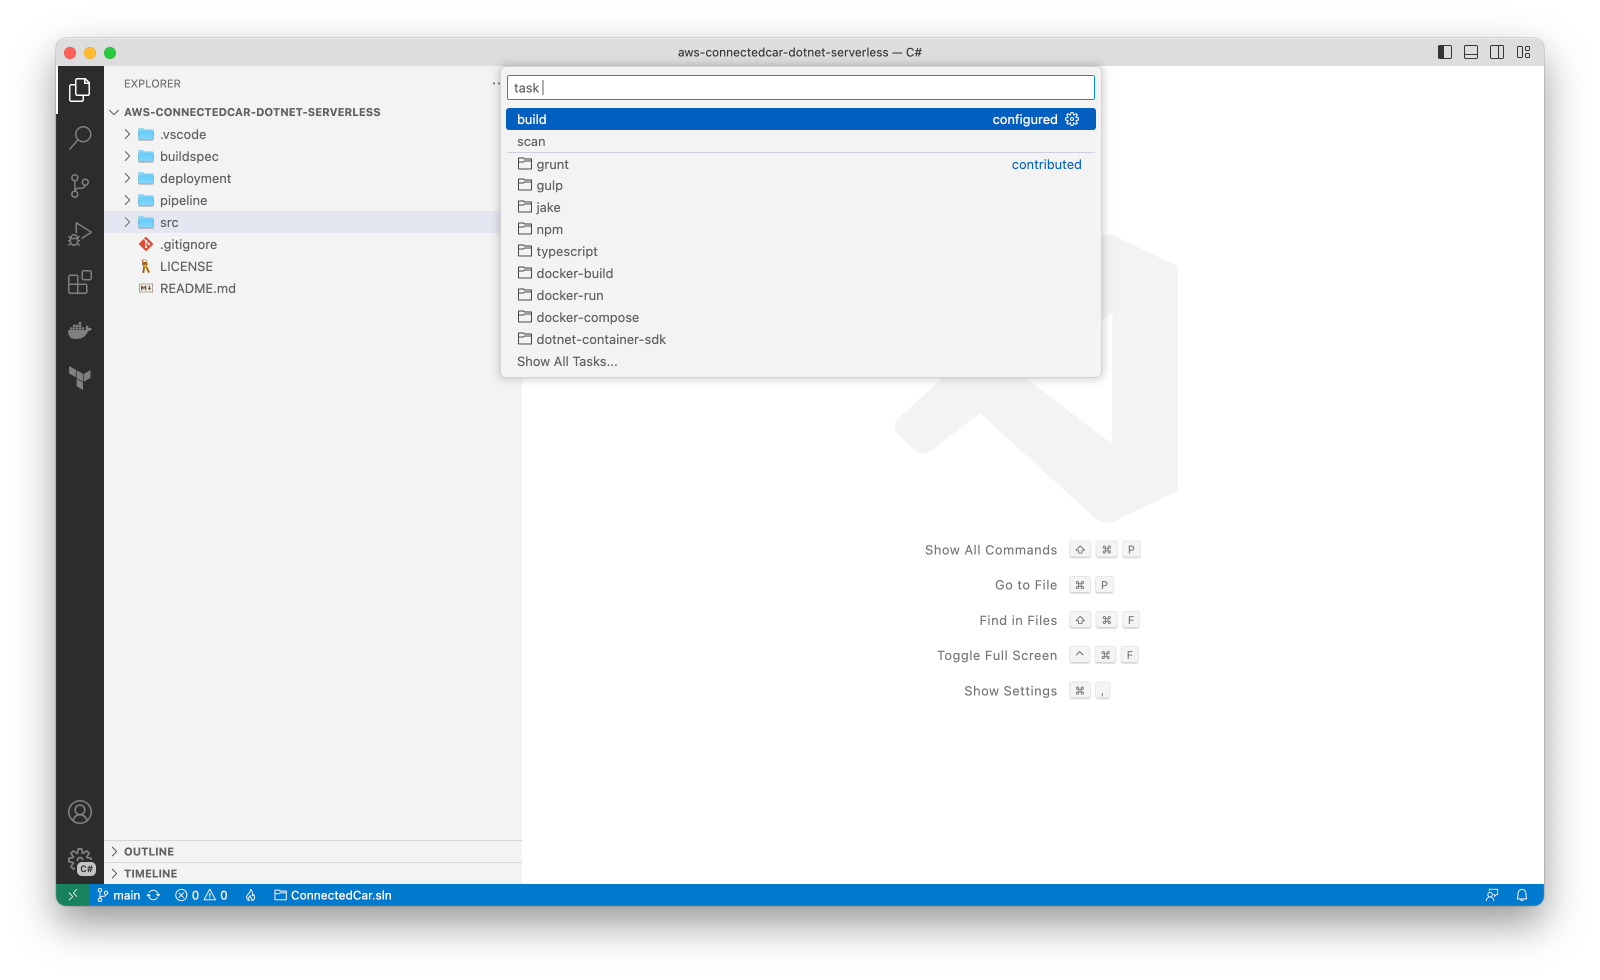Image resolution: width=1600 pixels, height=980 pixels.
Task: Toggle bottom panel layout icon
Action: [1471, 52]
